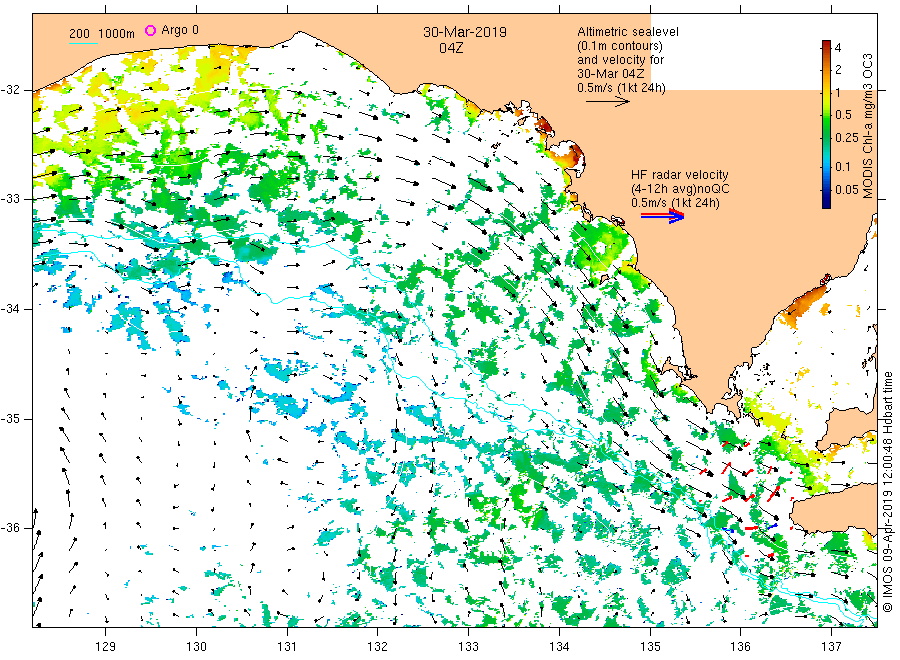This screenshot has width=900, height=660.
Task: Click the black altimetric velocity scale arrow
Action: coord(608,102)
